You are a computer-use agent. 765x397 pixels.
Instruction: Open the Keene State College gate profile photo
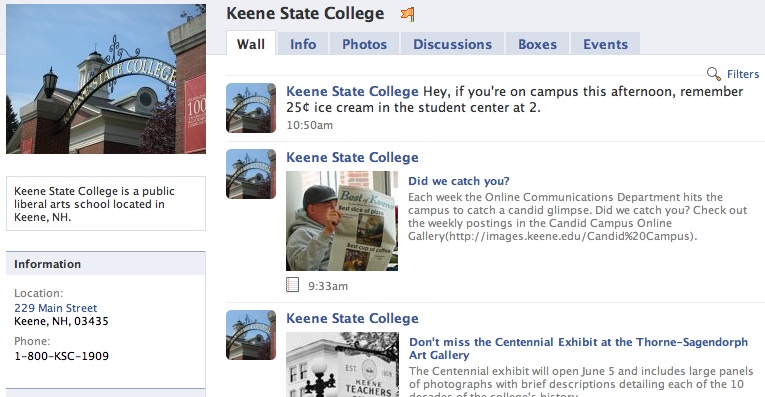pyautogui.click(x=106, y=79)
